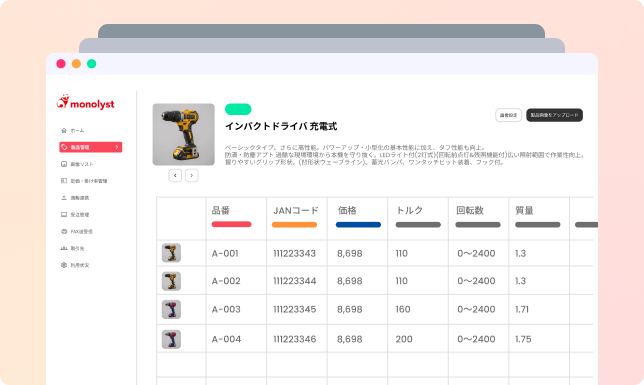Image resolution: width=644 pixels, height=385 pixels.
Task: Show previous product image with left arrow
Action: pyautogui.click(x=175, y=175)
